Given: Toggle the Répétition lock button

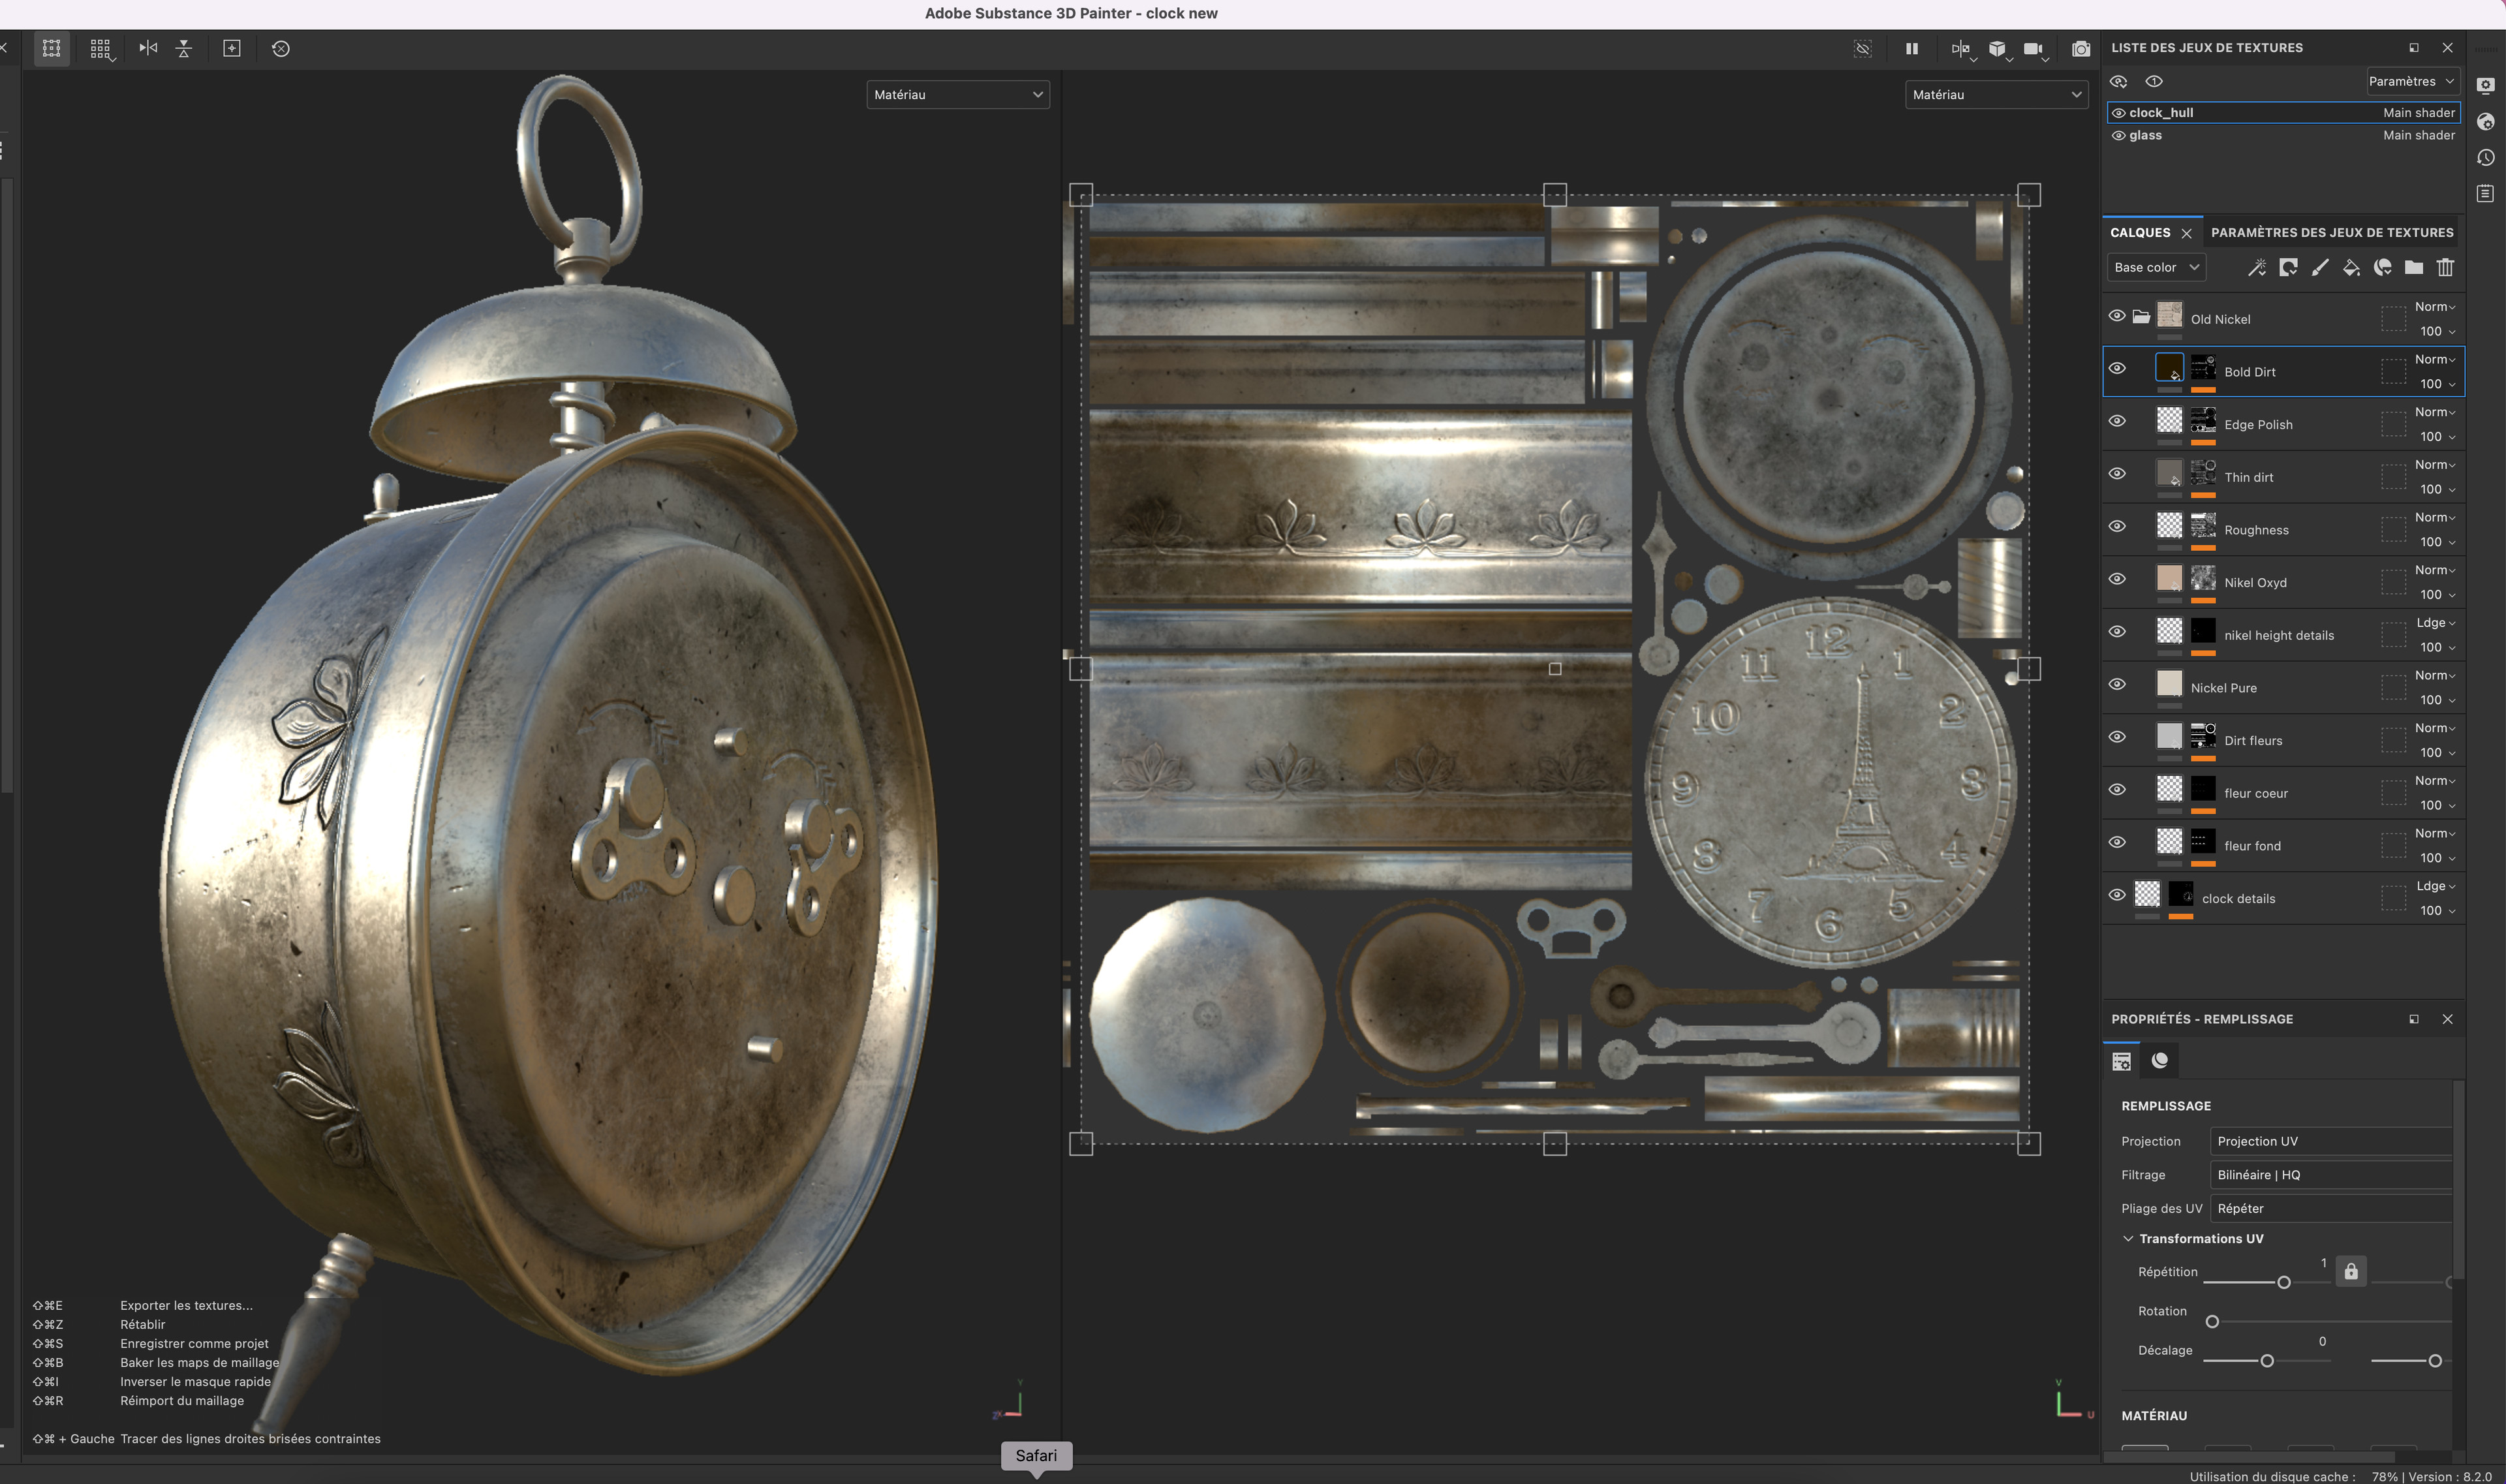Looking at the screenshot, I should tap(2351, 1271).
